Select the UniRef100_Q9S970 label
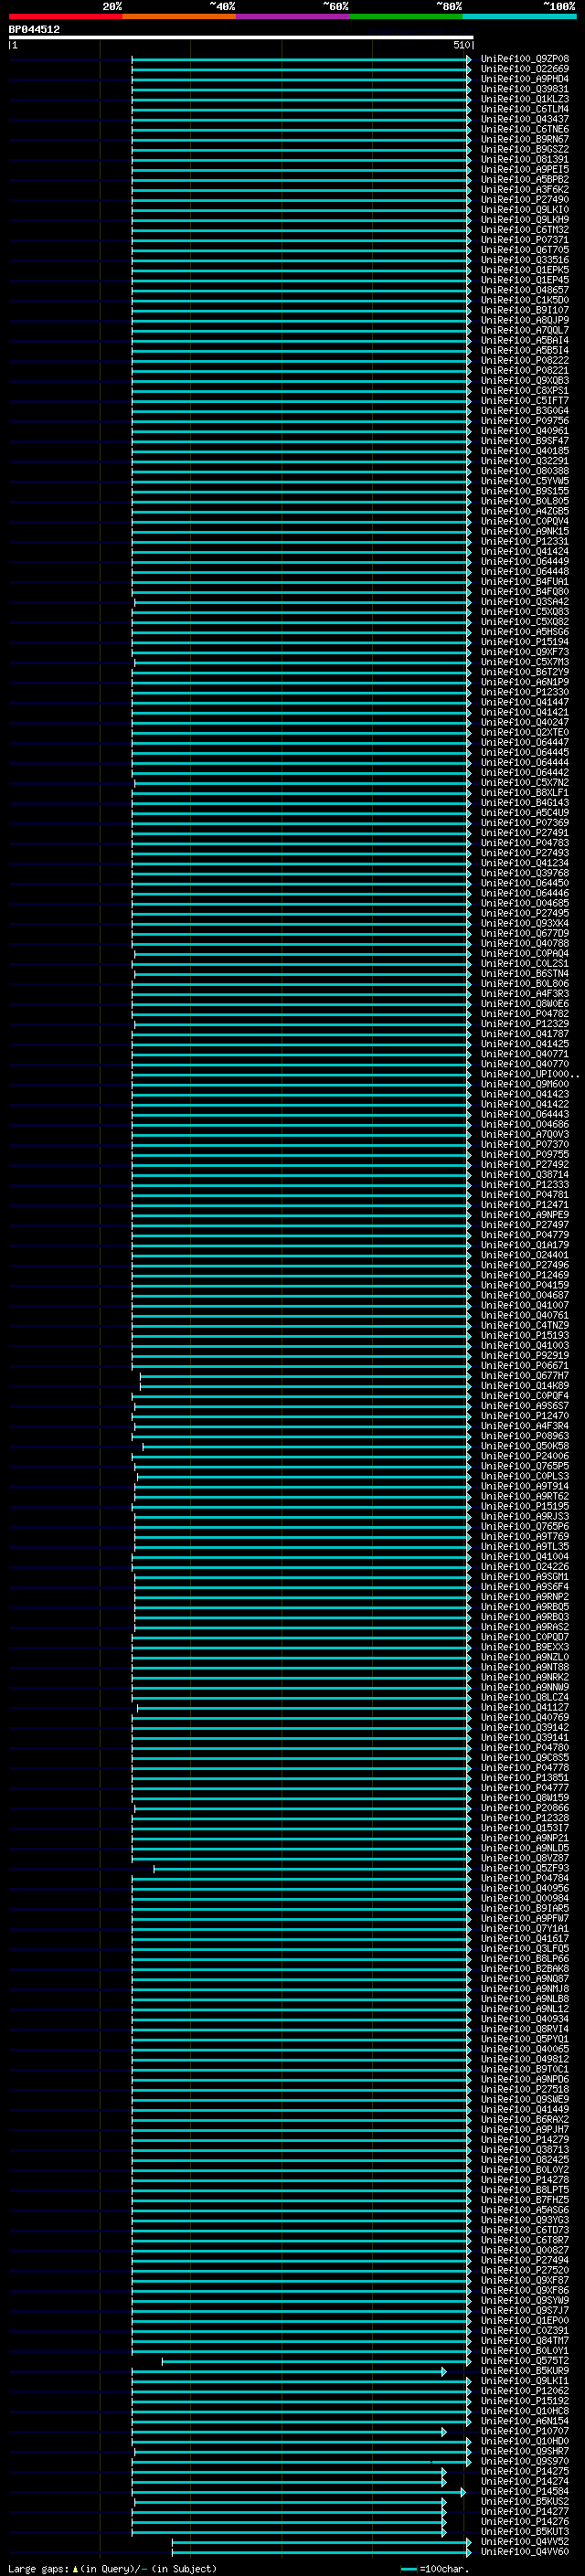 pyautogui.click(x=525, y=2461)
